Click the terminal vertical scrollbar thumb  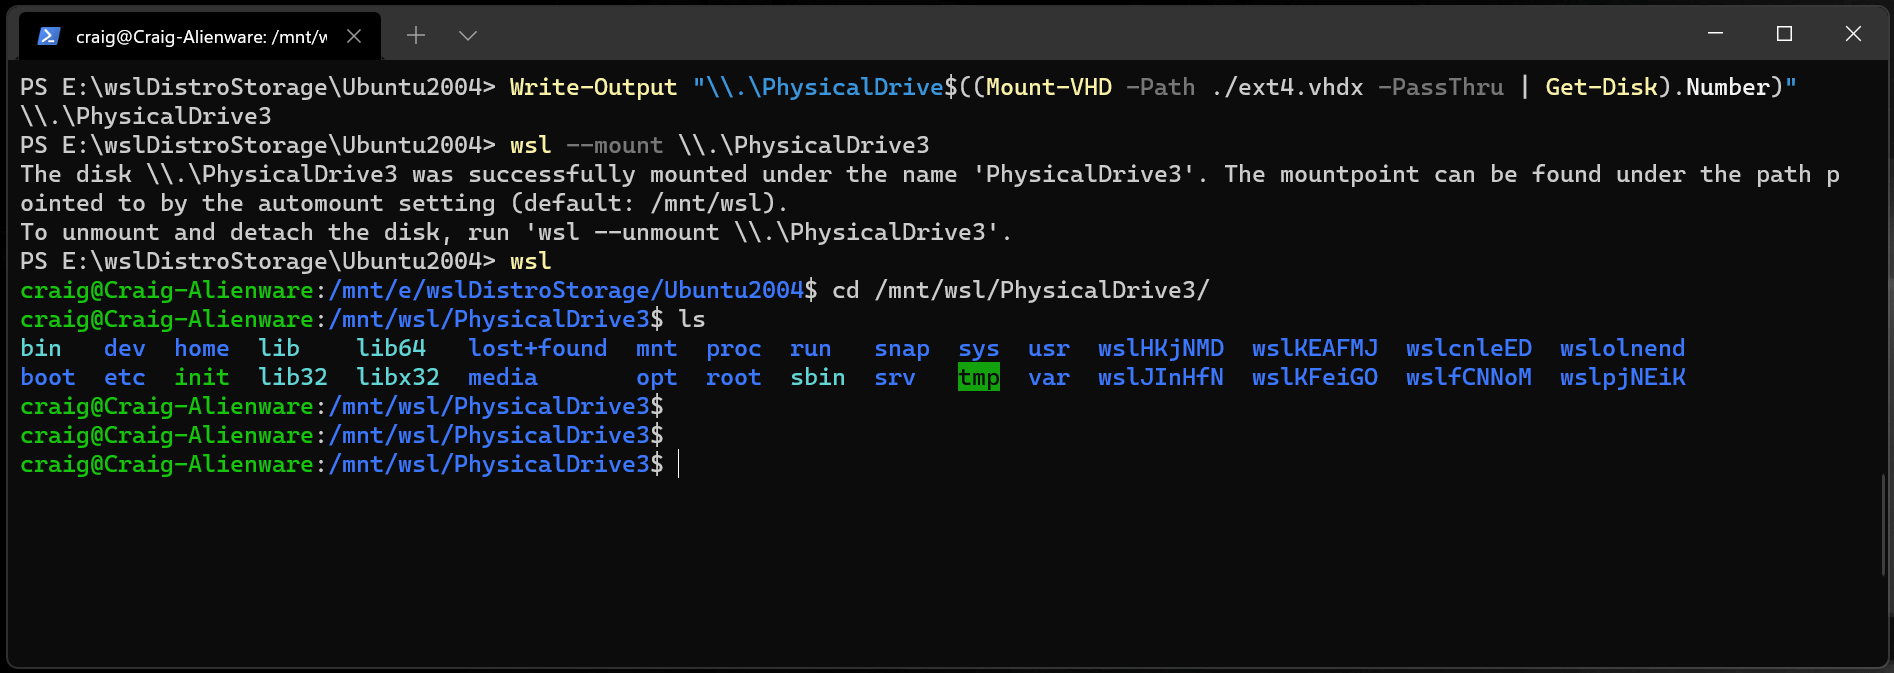coord(1885,525)
